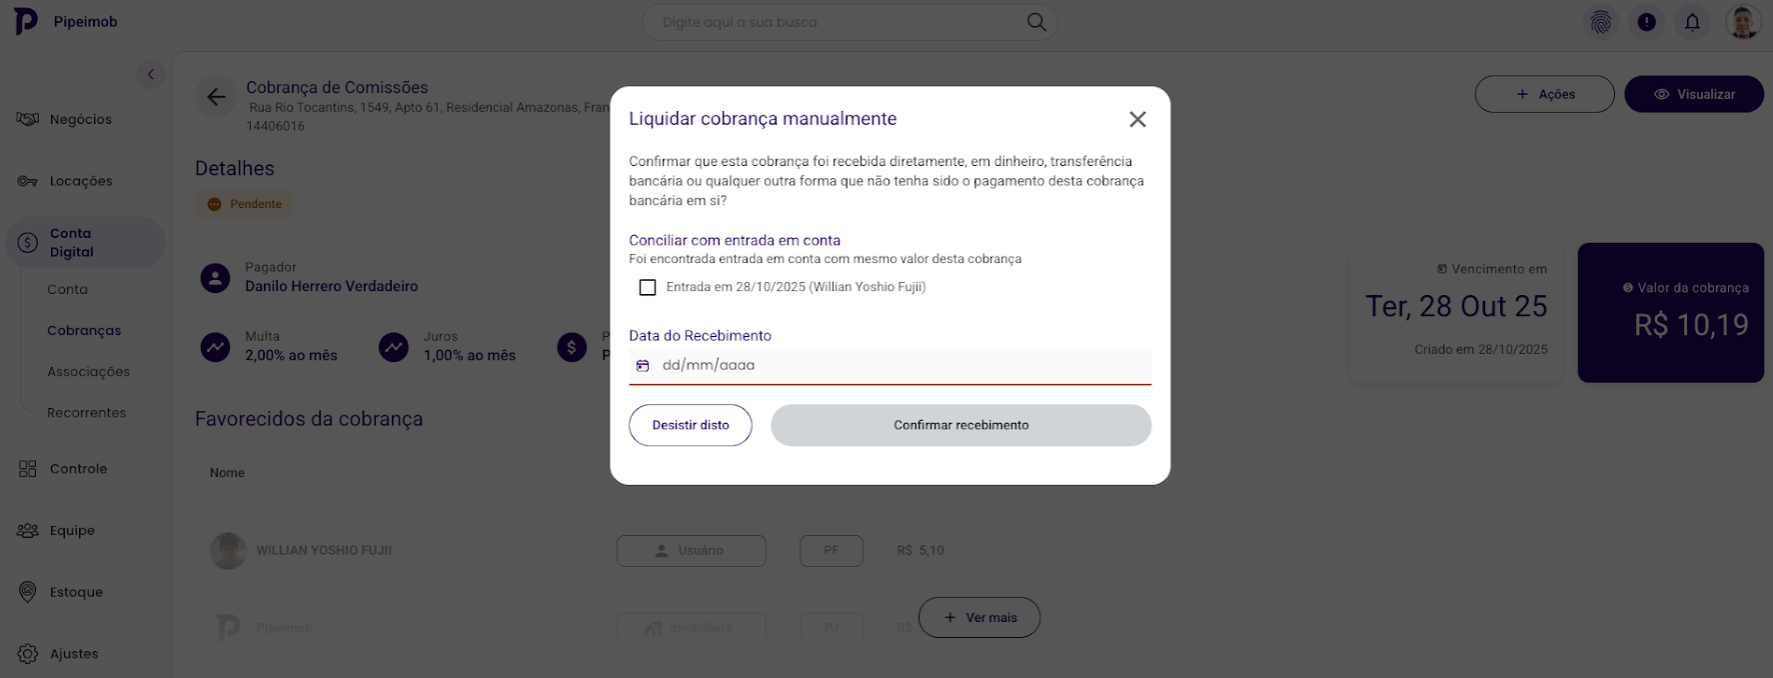The height and width of the screenshot is (678, 1773).
Task: Go to Ajustes settings
Action: [73, 654]
